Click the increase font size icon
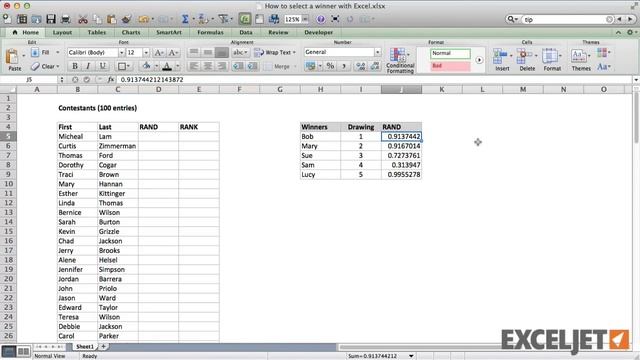640x360 pixels. tap(159, 53)
